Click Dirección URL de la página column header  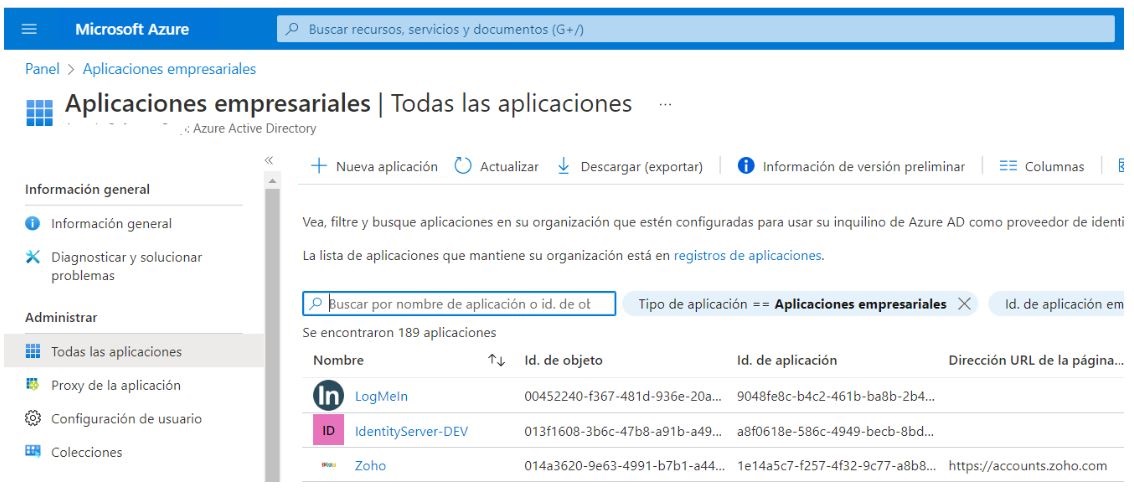(x=1036, y=360)
